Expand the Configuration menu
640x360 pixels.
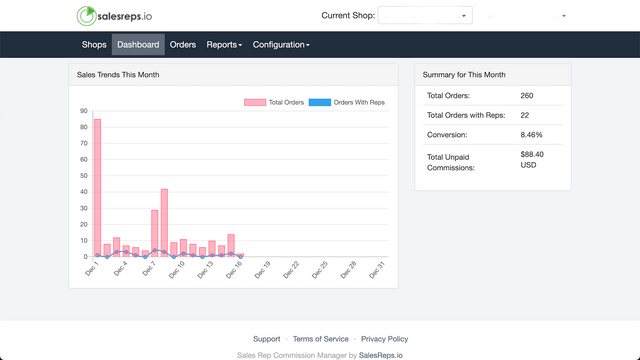(281, 44)
